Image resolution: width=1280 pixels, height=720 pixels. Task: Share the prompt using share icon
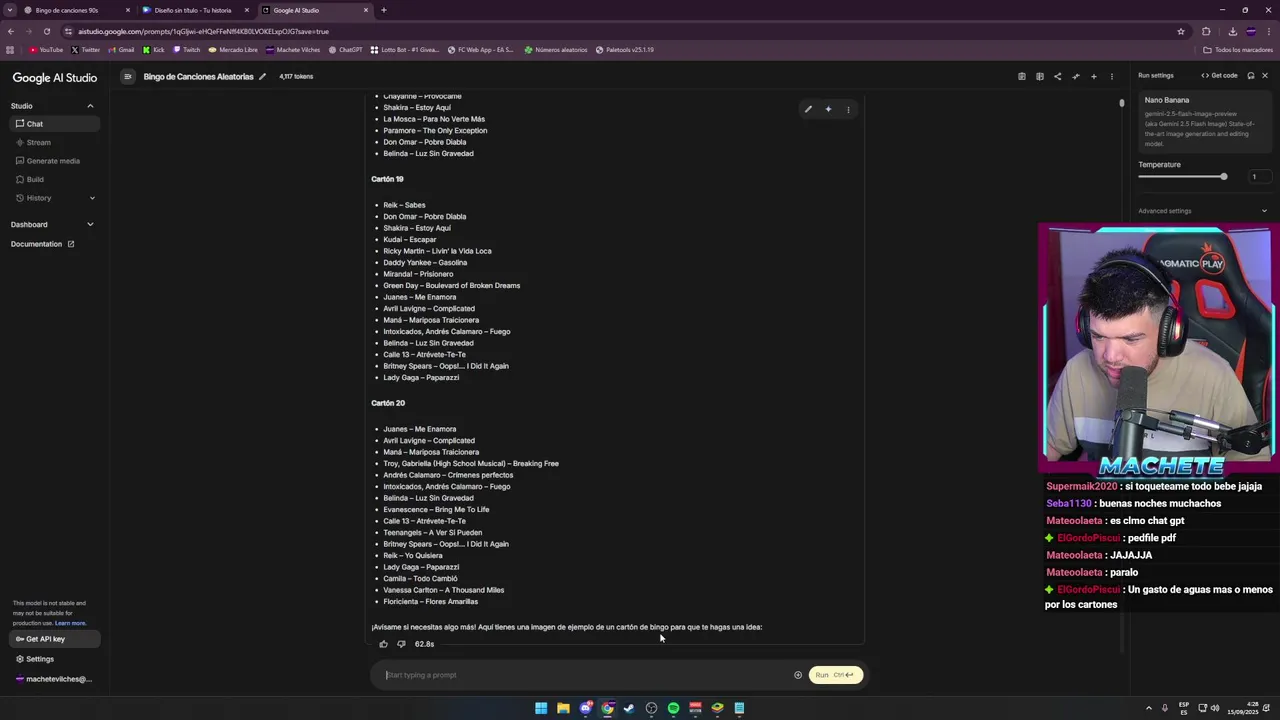pos(1057,77)
